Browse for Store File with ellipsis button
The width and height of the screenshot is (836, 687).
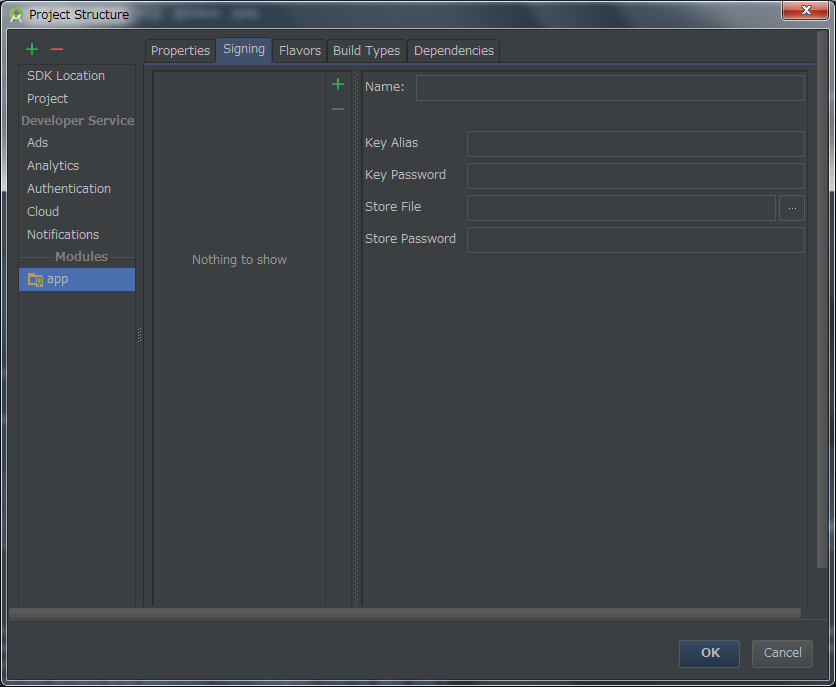pos(792,207)
